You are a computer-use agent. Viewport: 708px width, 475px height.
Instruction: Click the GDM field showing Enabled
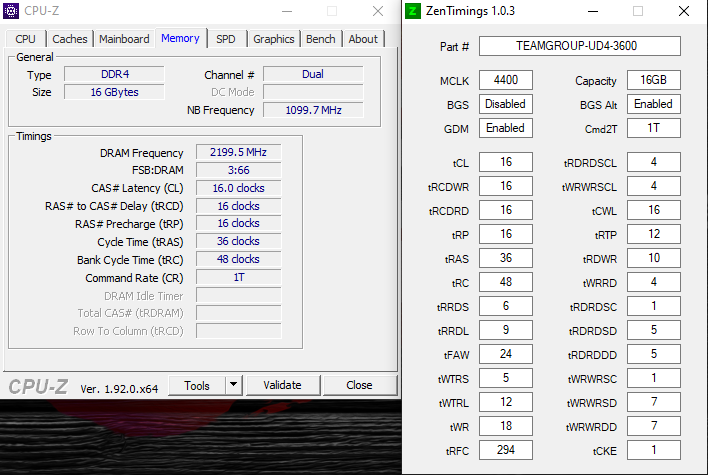tap(506, 128)
